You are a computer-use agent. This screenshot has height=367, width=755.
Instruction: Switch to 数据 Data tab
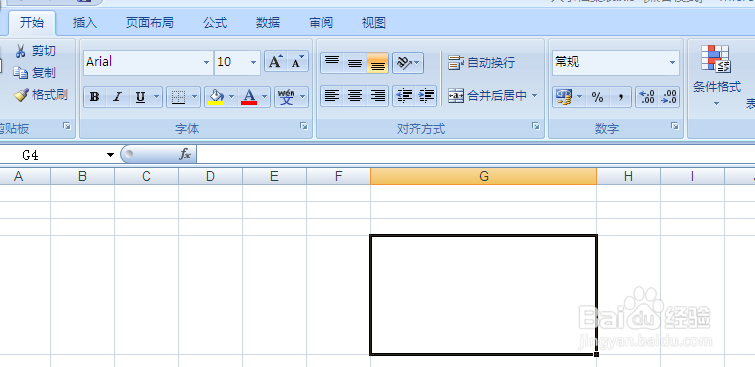(268, 23)
